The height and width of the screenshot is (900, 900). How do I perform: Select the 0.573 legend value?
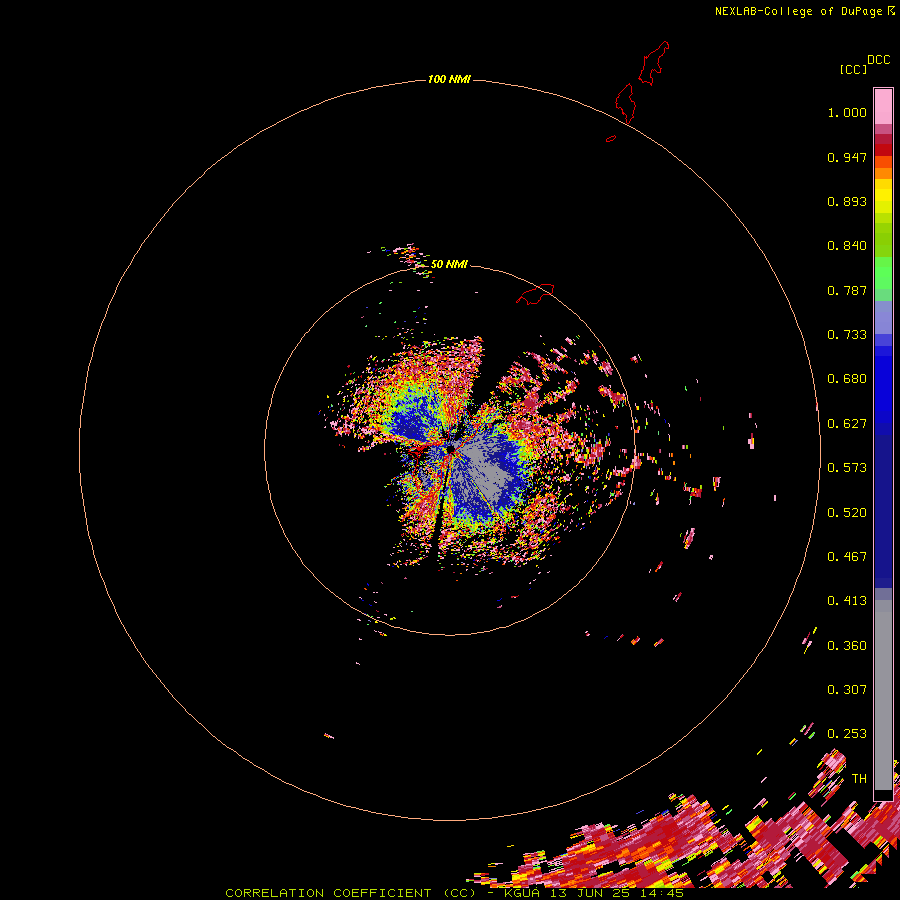(847, 468)
